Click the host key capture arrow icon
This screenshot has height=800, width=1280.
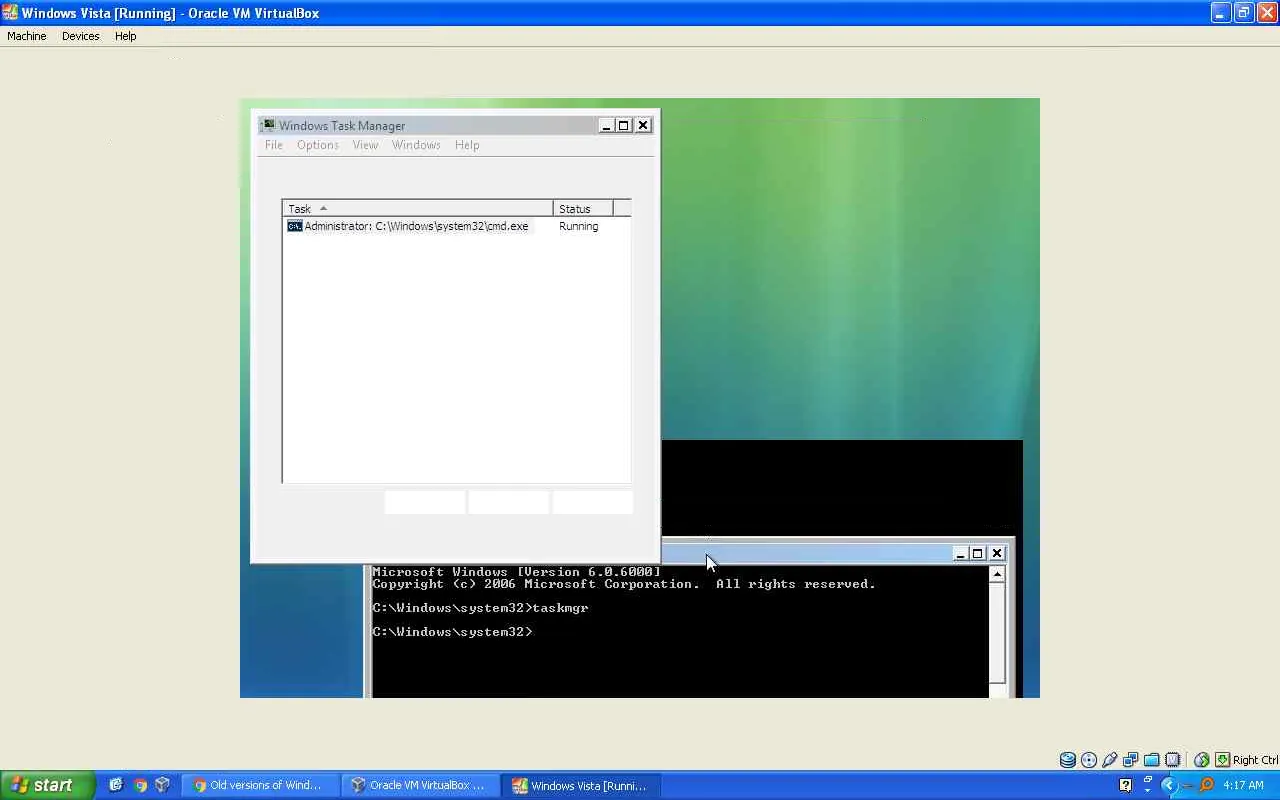[1222, 760]
